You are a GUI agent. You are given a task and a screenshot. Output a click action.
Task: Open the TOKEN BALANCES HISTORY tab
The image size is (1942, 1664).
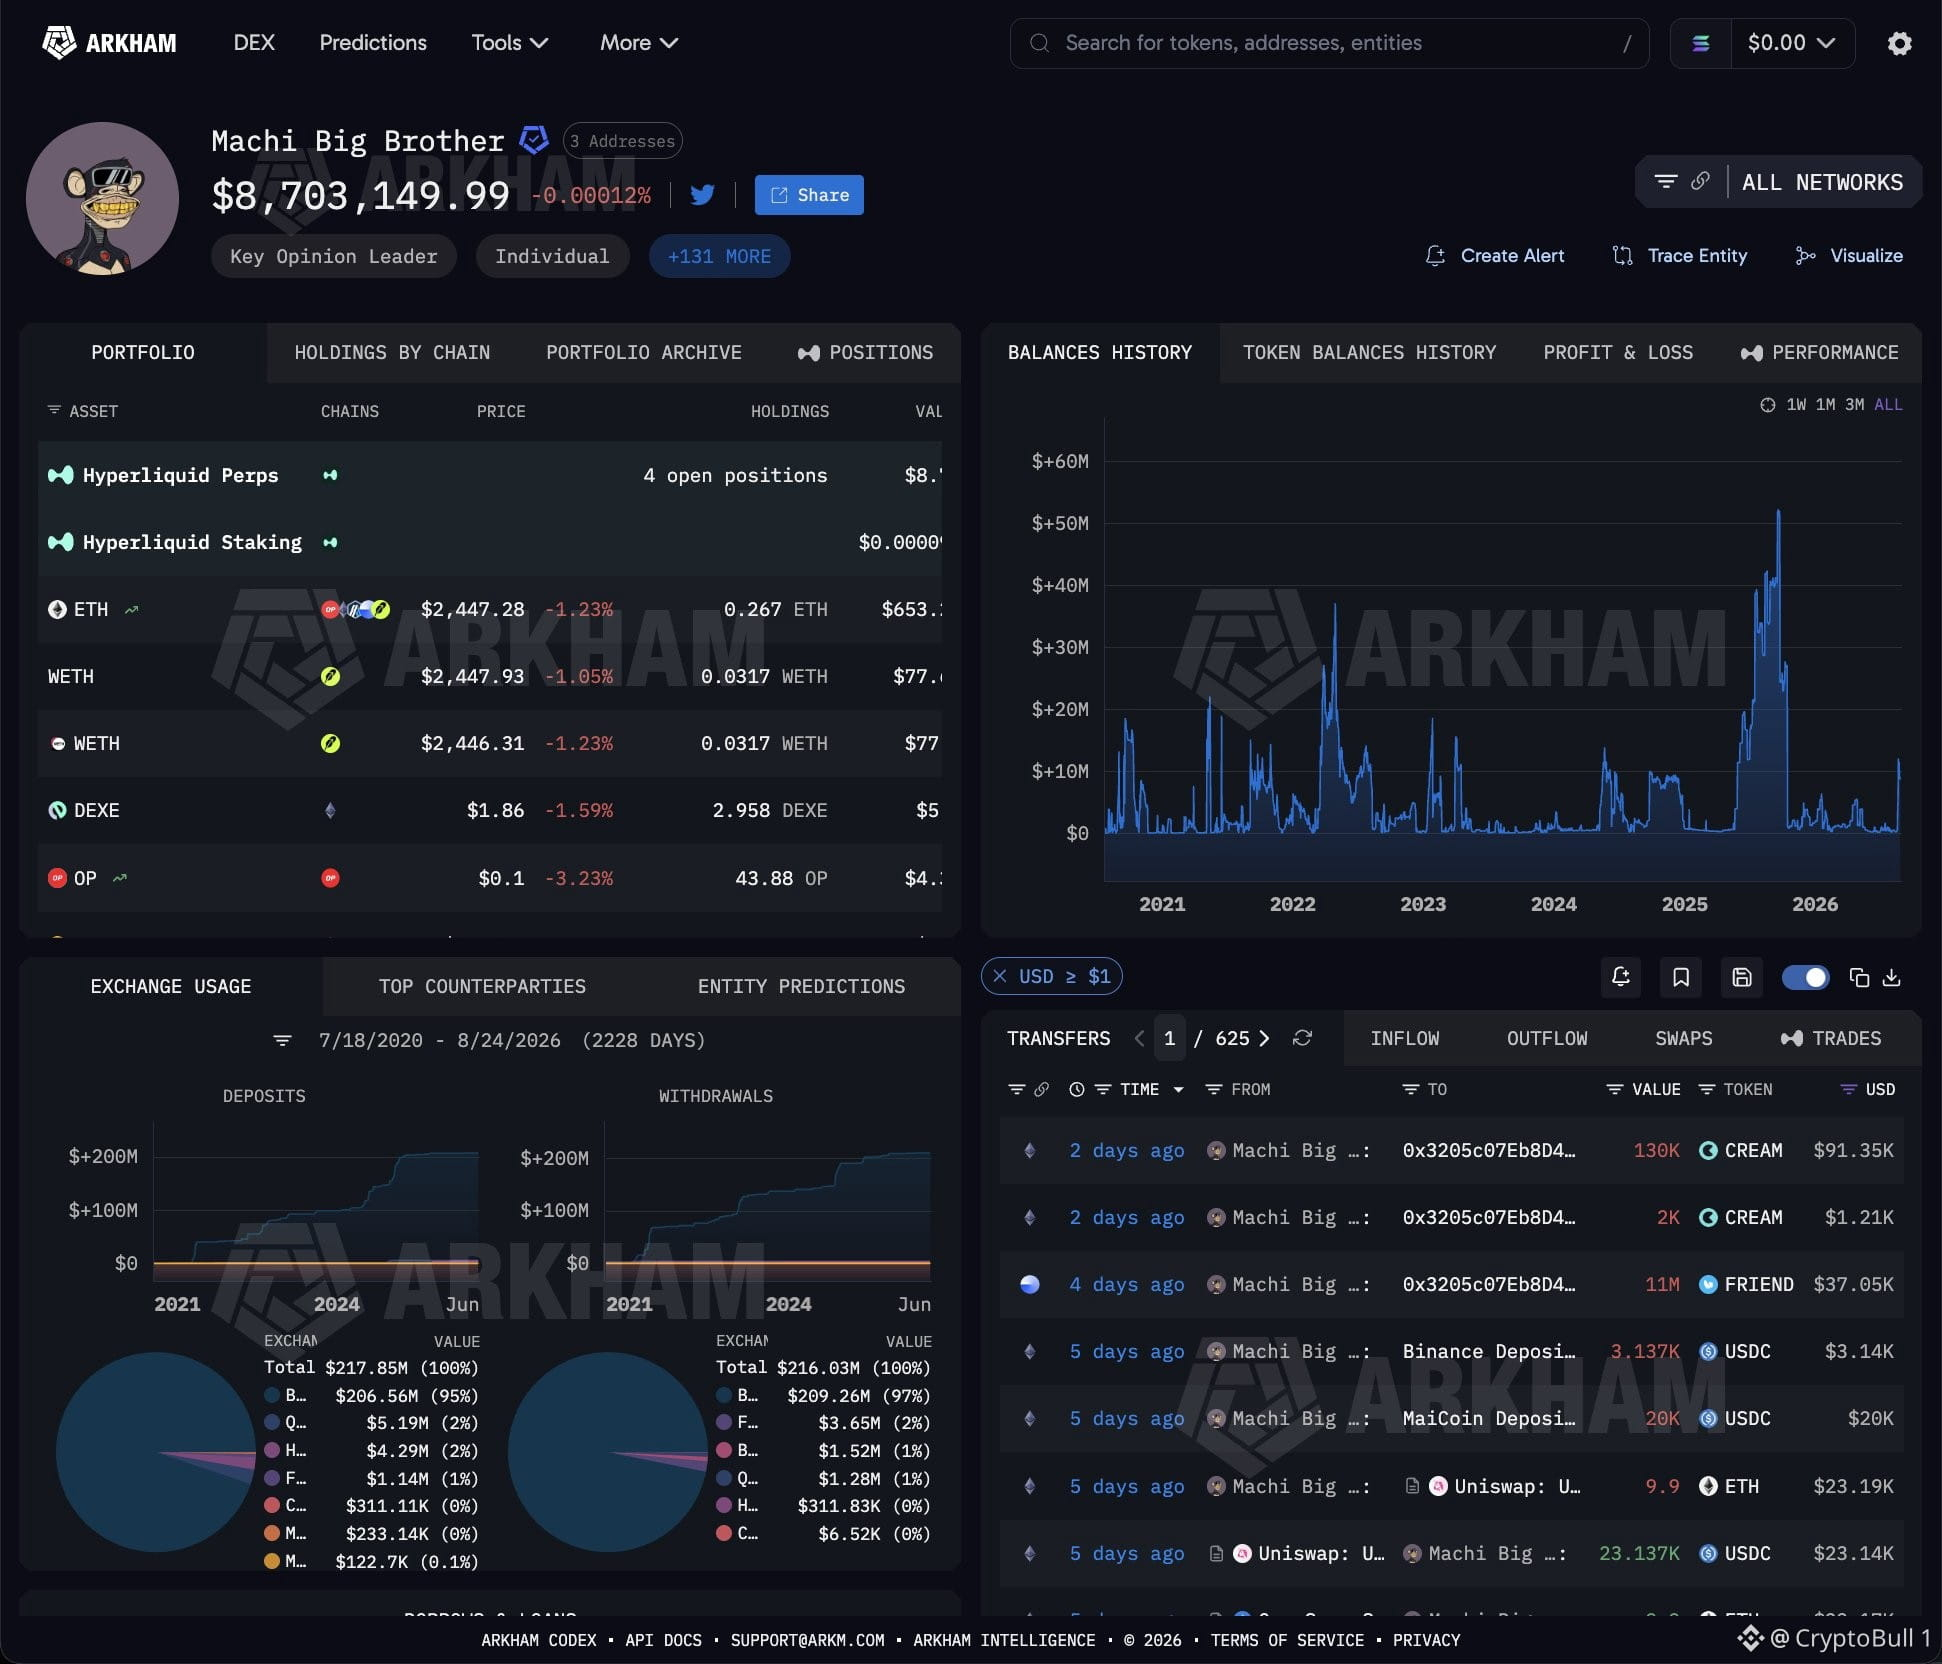1369,353
